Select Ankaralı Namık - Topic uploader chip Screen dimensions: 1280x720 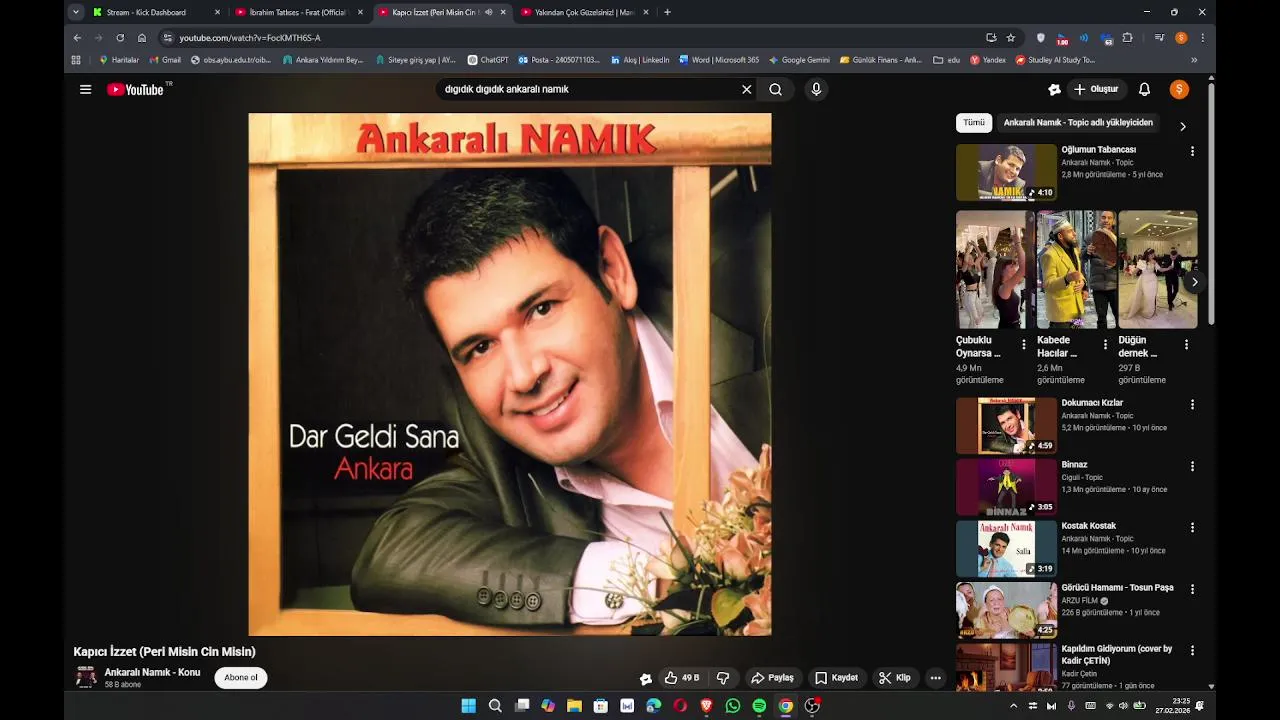point(1078,123)
